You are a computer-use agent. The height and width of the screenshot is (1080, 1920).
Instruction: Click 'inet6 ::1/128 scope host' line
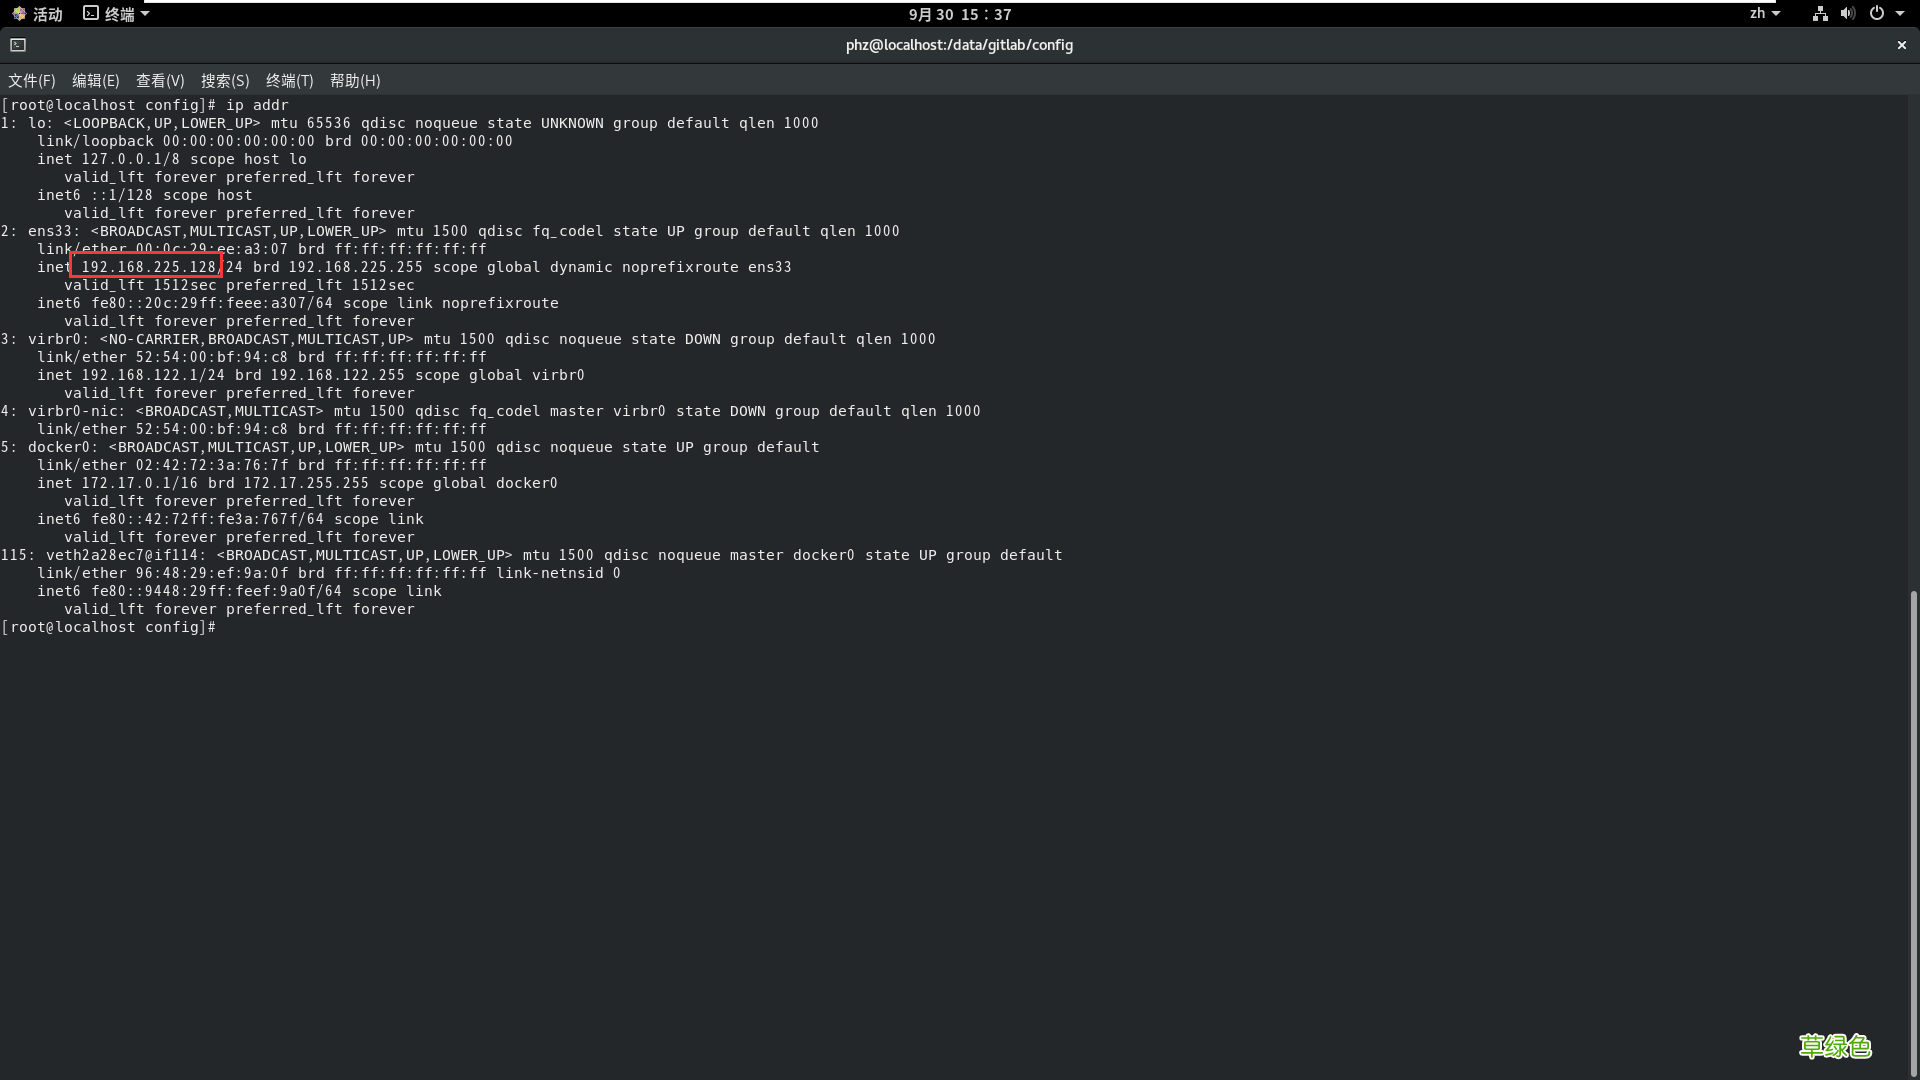tap(145, 195)
